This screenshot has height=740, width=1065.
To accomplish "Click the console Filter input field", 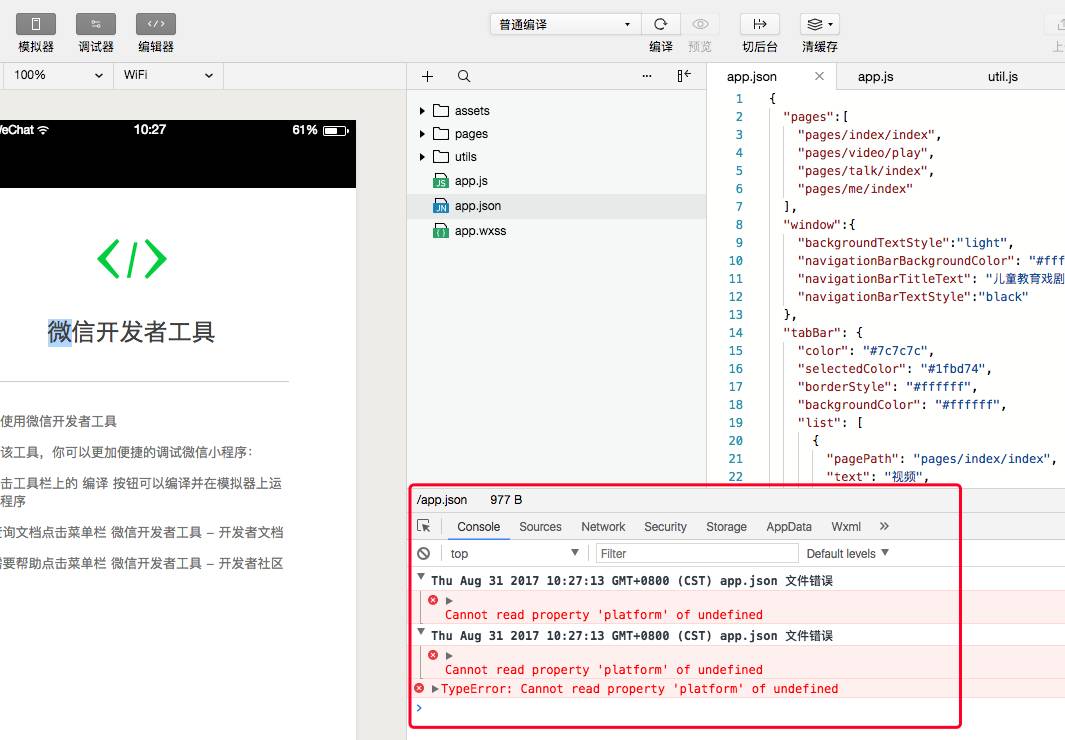I will (697, 553).
